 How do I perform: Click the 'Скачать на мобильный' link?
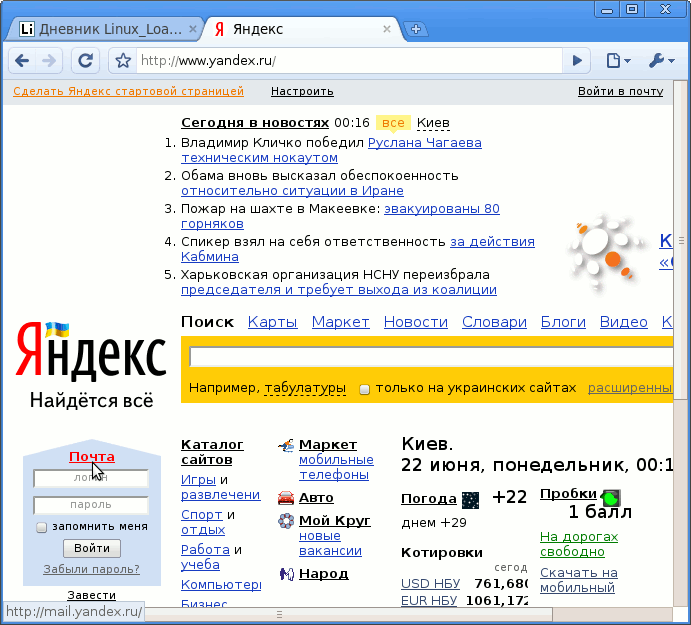[579, 580]
